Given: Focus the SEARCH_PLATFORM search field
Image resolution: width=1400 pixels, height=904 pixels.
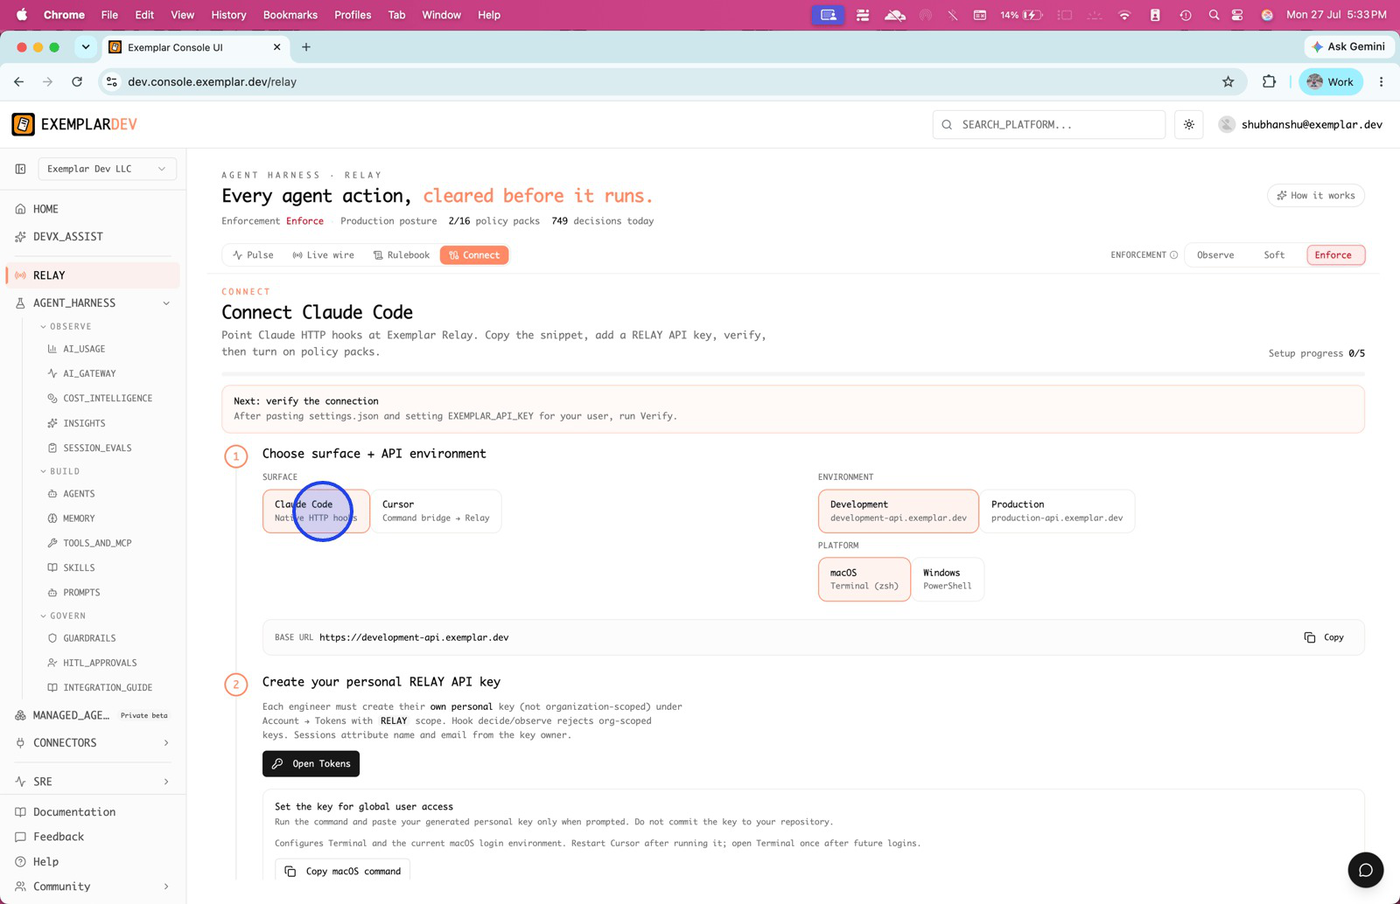Looking at the screenshot, I should click(1049, 125).
